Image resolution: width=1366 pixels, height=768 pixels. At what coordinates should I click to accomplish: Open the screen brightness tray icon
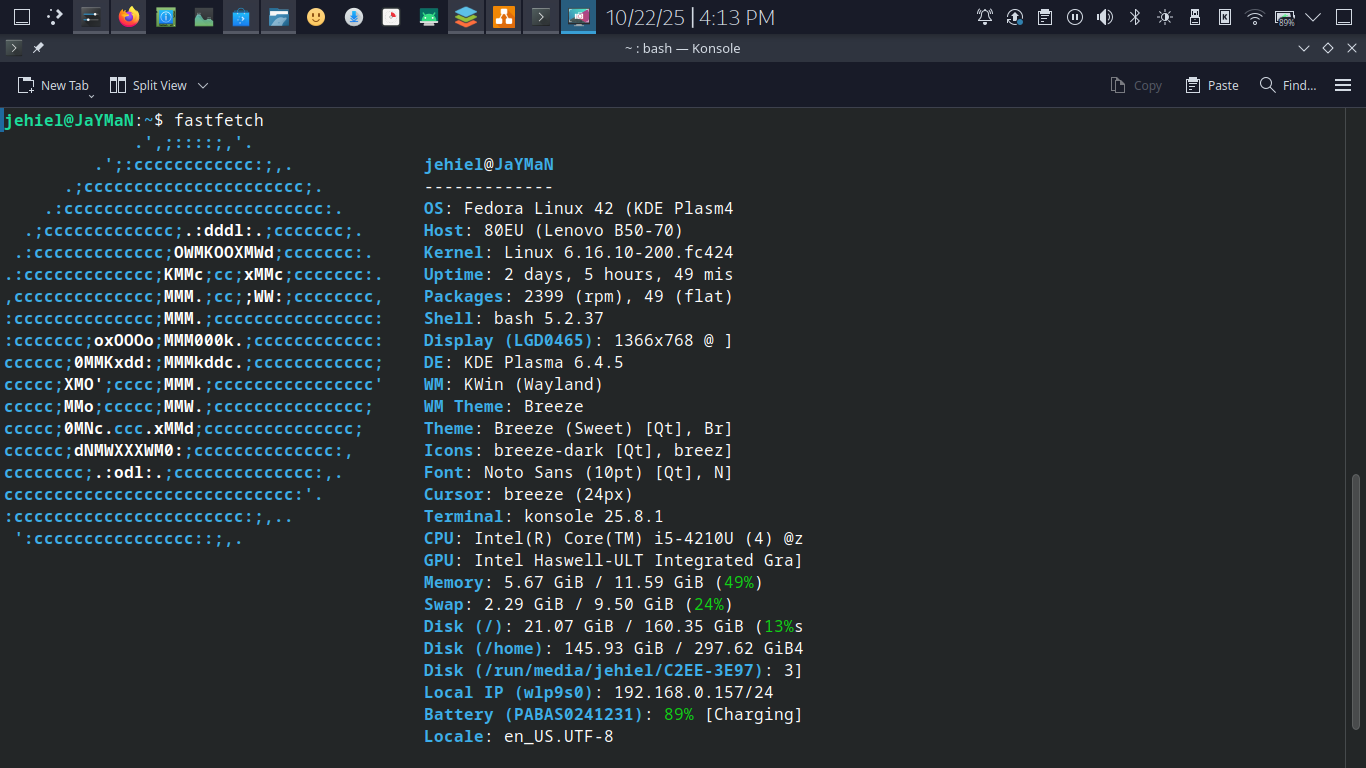(1164, 17)
